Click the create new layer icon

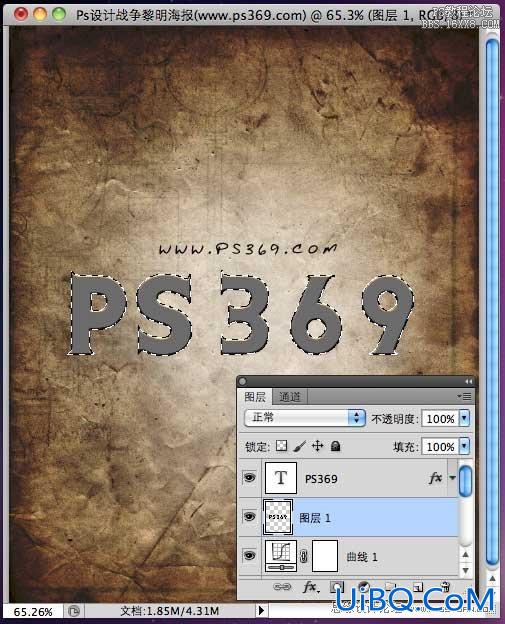click(x=417, y=587)
